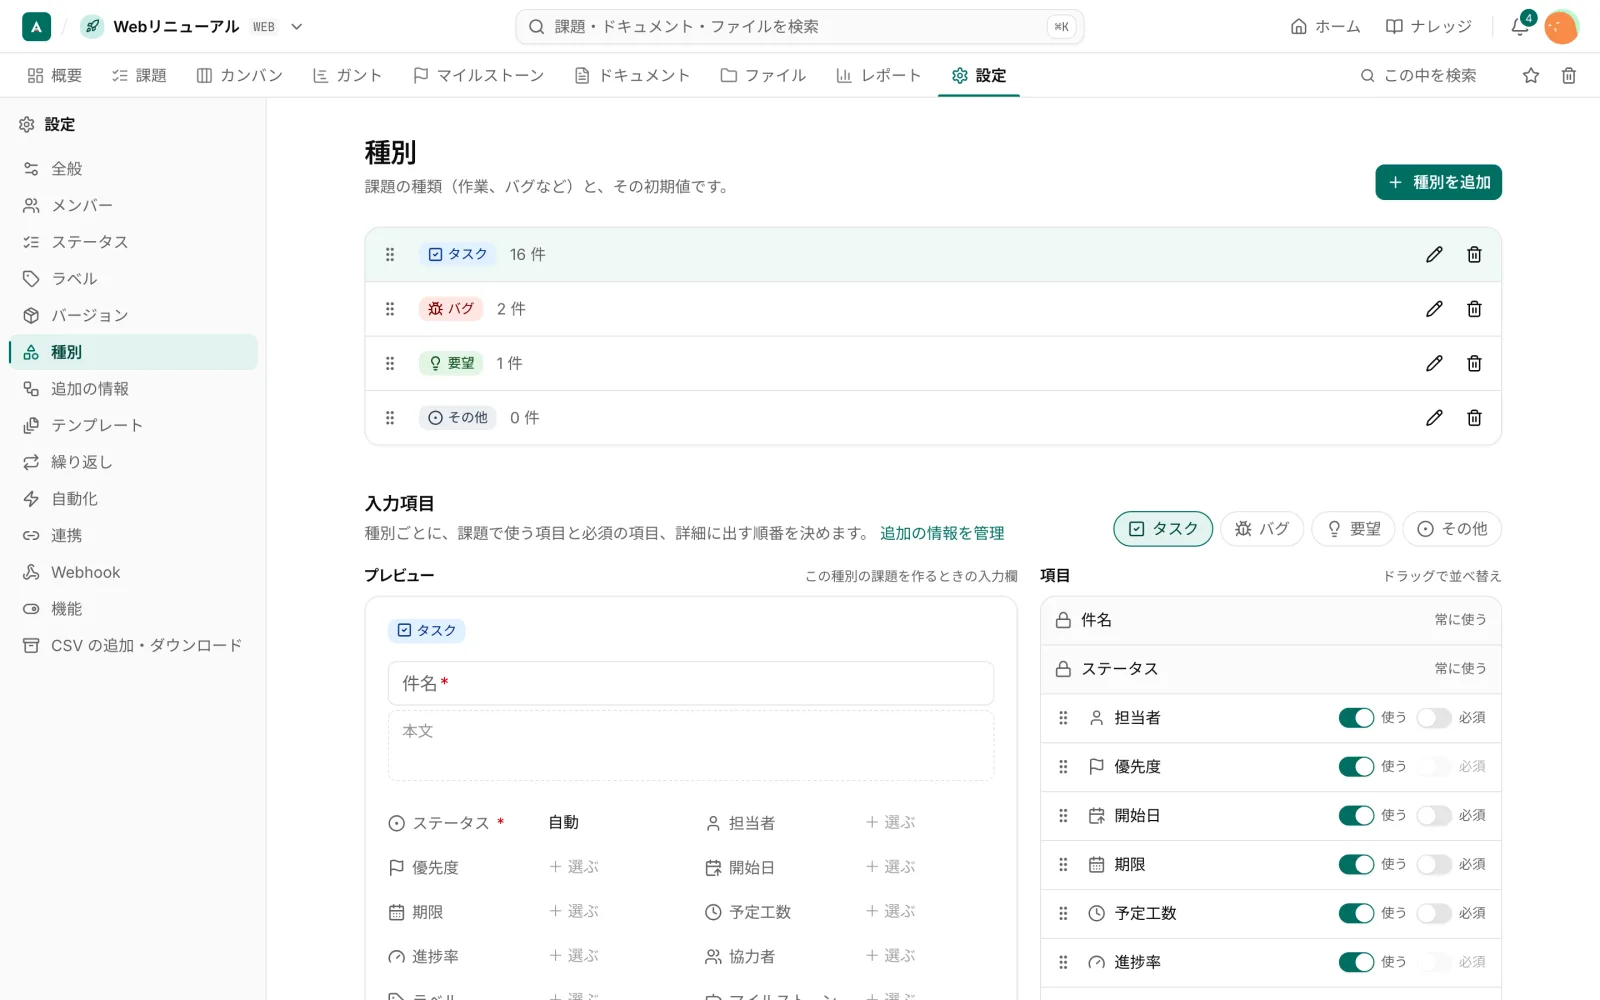The height and width of the screenshot is (1000, 1600).
Task: Open Webhook settings in sidebar
Action: click(x=133, y=572)
